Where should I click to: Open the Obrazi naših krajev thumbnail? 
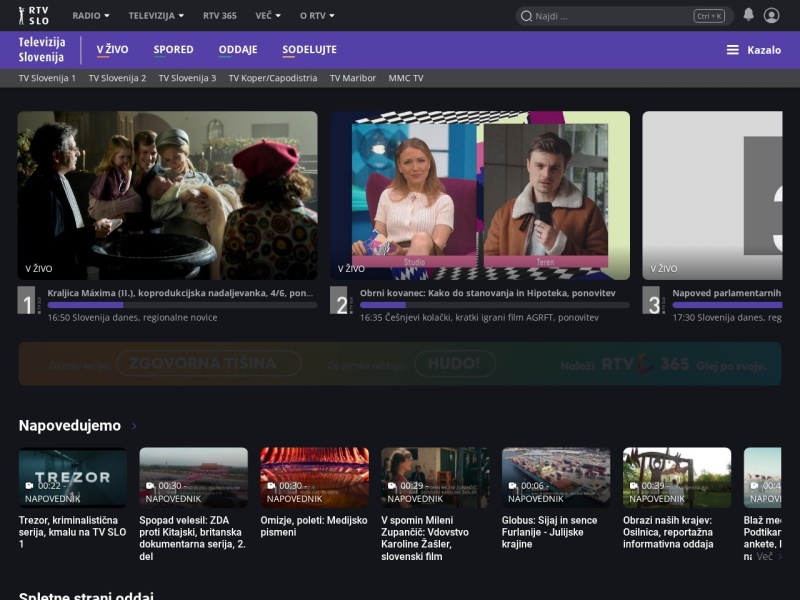pos(677,478)
